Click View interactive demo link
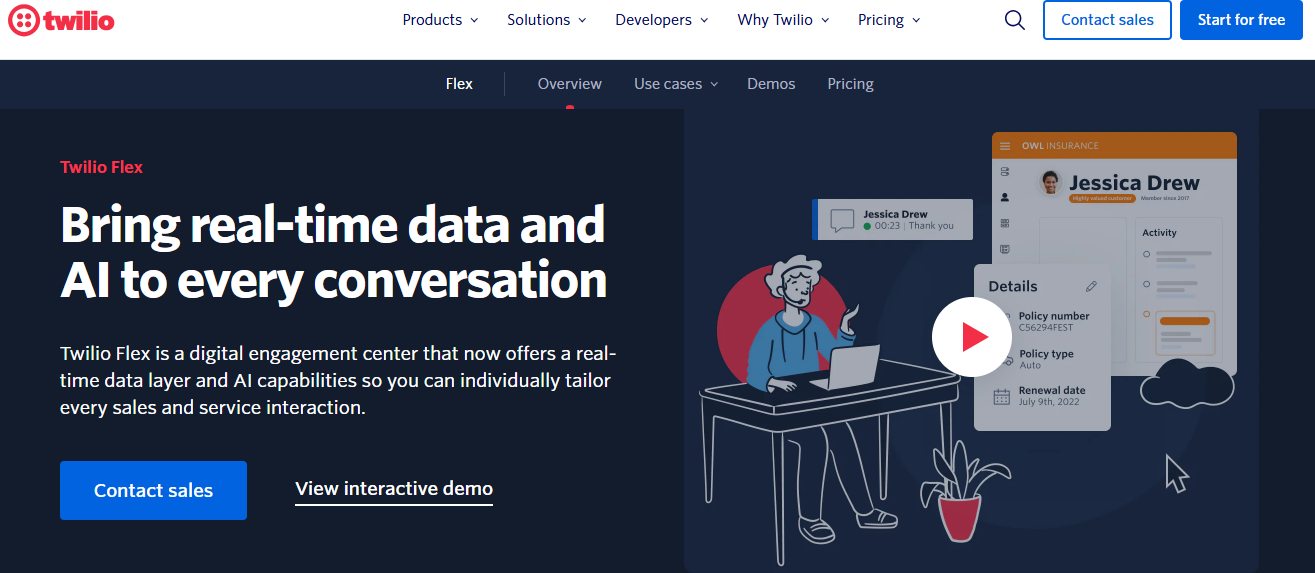1315x573 pixels. 394,489
